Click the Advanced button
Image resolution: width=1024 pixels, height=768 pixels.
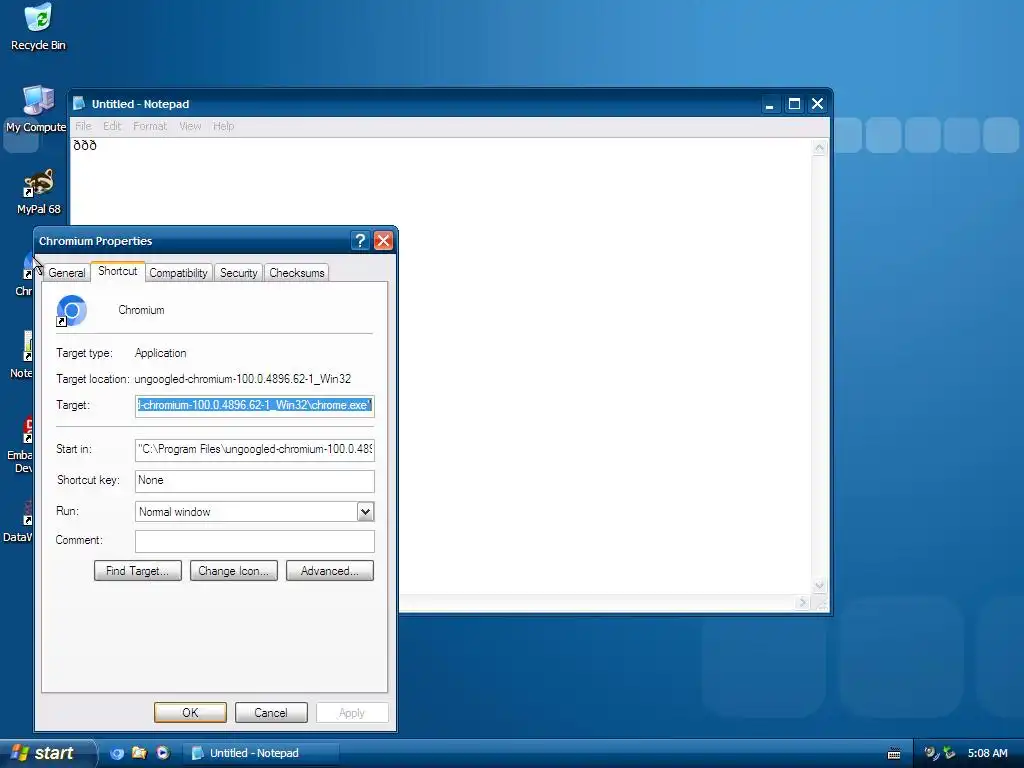point(330,571)
